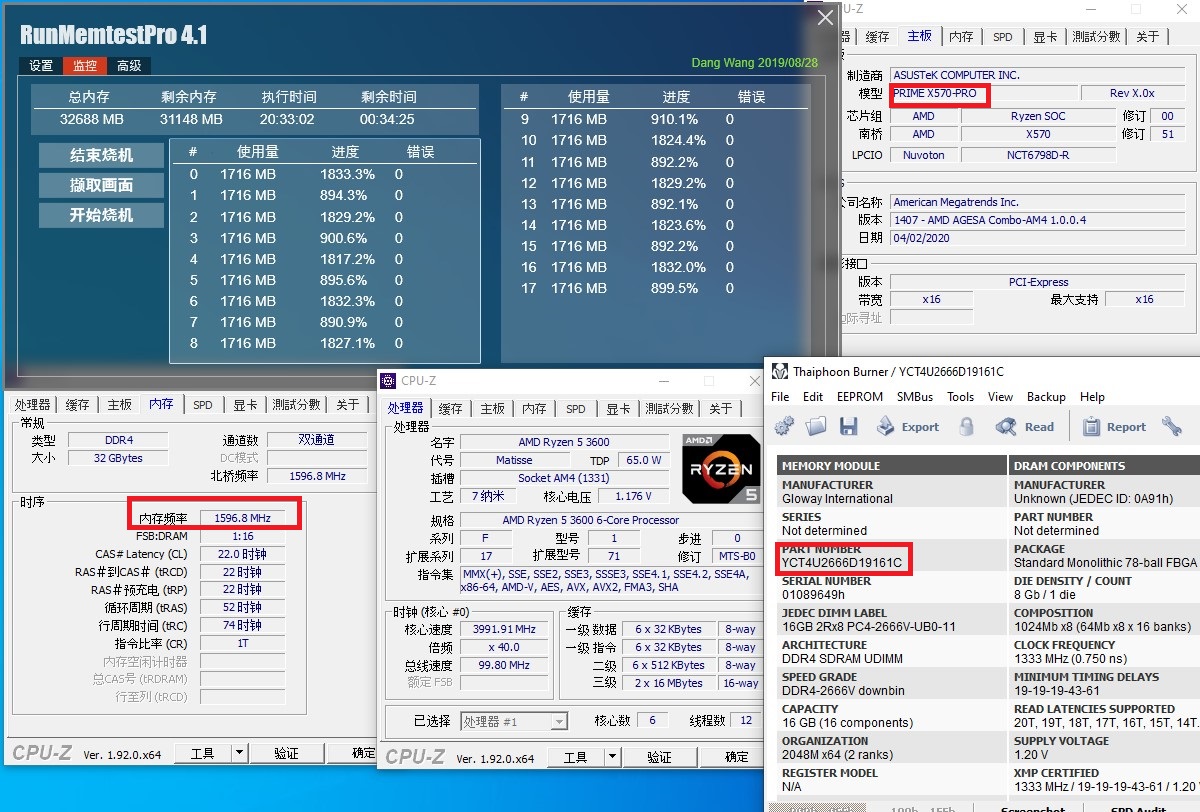The image size is (1200, 812).
Task: Click BIOS version 1407 AMD AGESA field
Action: coord(1037,220)
